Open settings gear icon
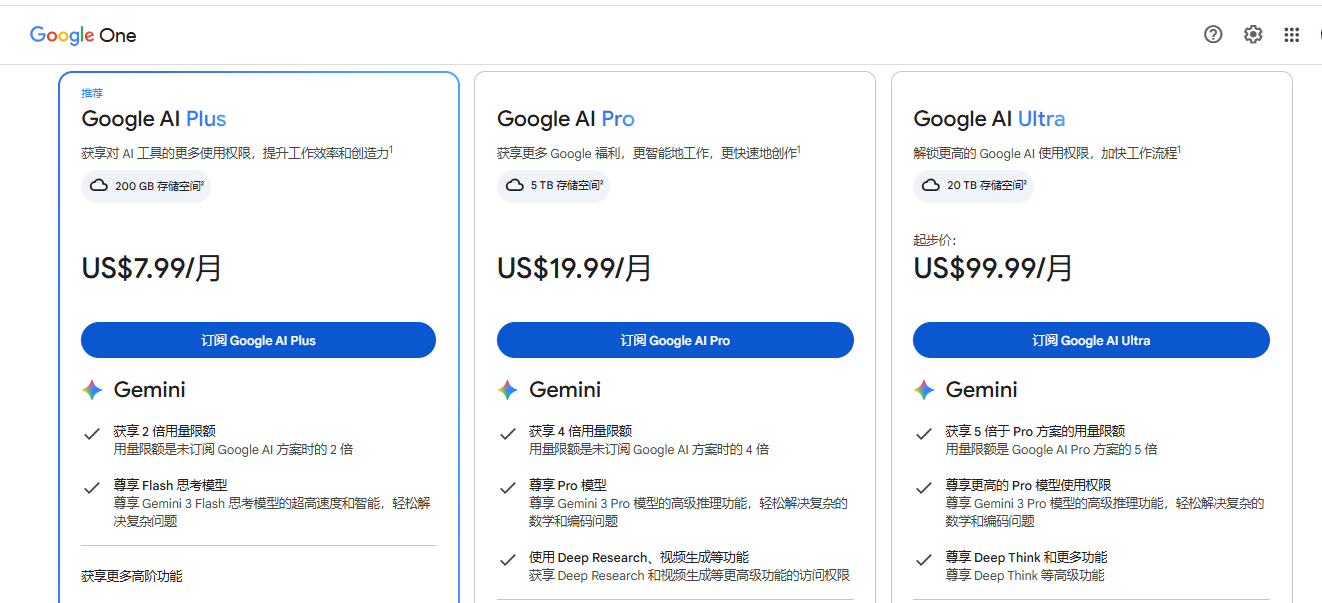1322x603 pixels. pos(1253,35)
